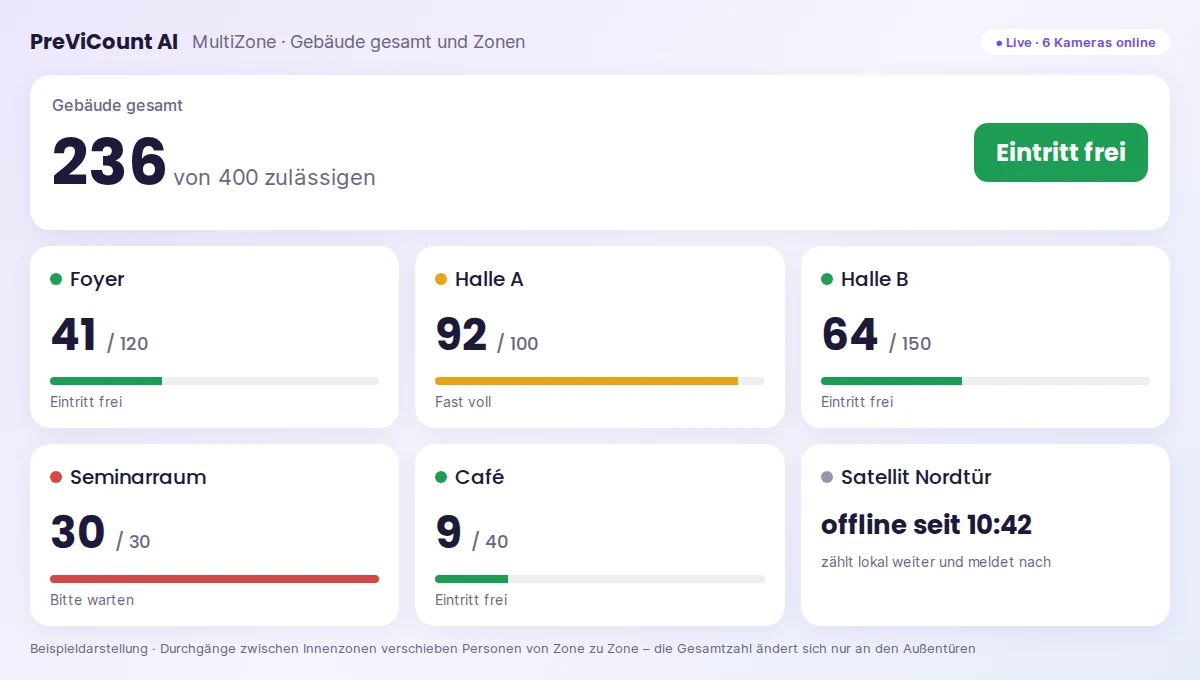Click the Foyer occupancy progress bar

click(214, 381)
